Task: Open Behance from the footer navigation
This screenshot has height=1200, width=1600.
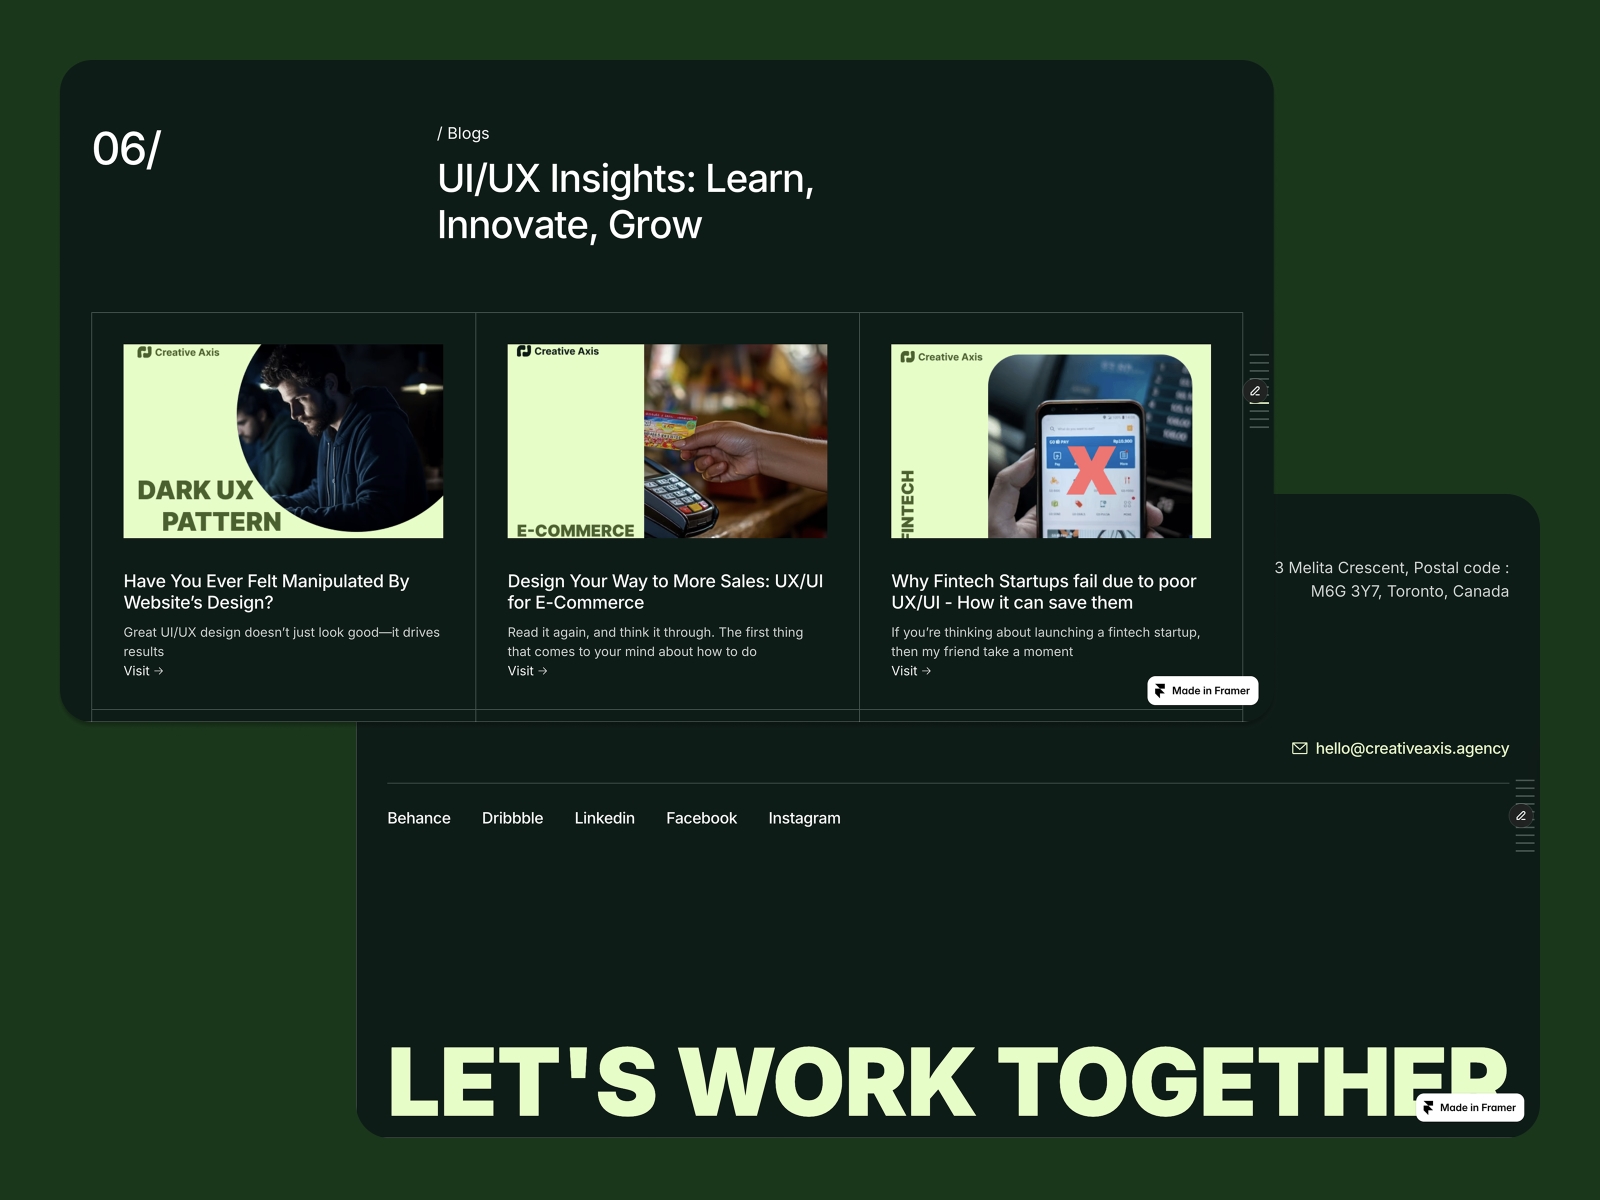Action: [x=419, y=818]
